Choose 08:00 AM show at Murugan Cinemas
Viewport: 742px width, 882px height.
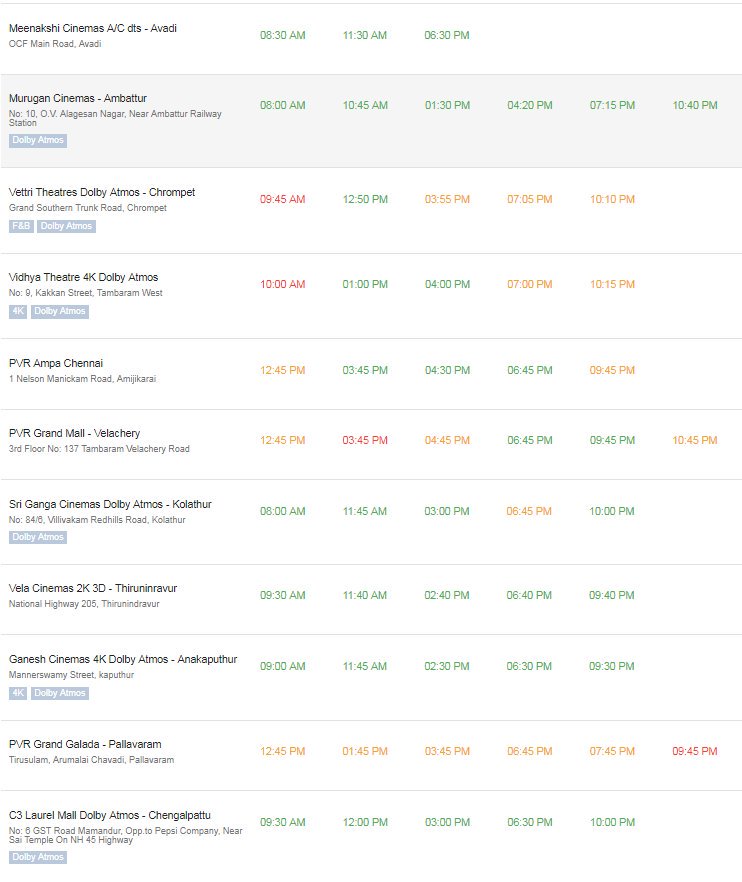282,105
